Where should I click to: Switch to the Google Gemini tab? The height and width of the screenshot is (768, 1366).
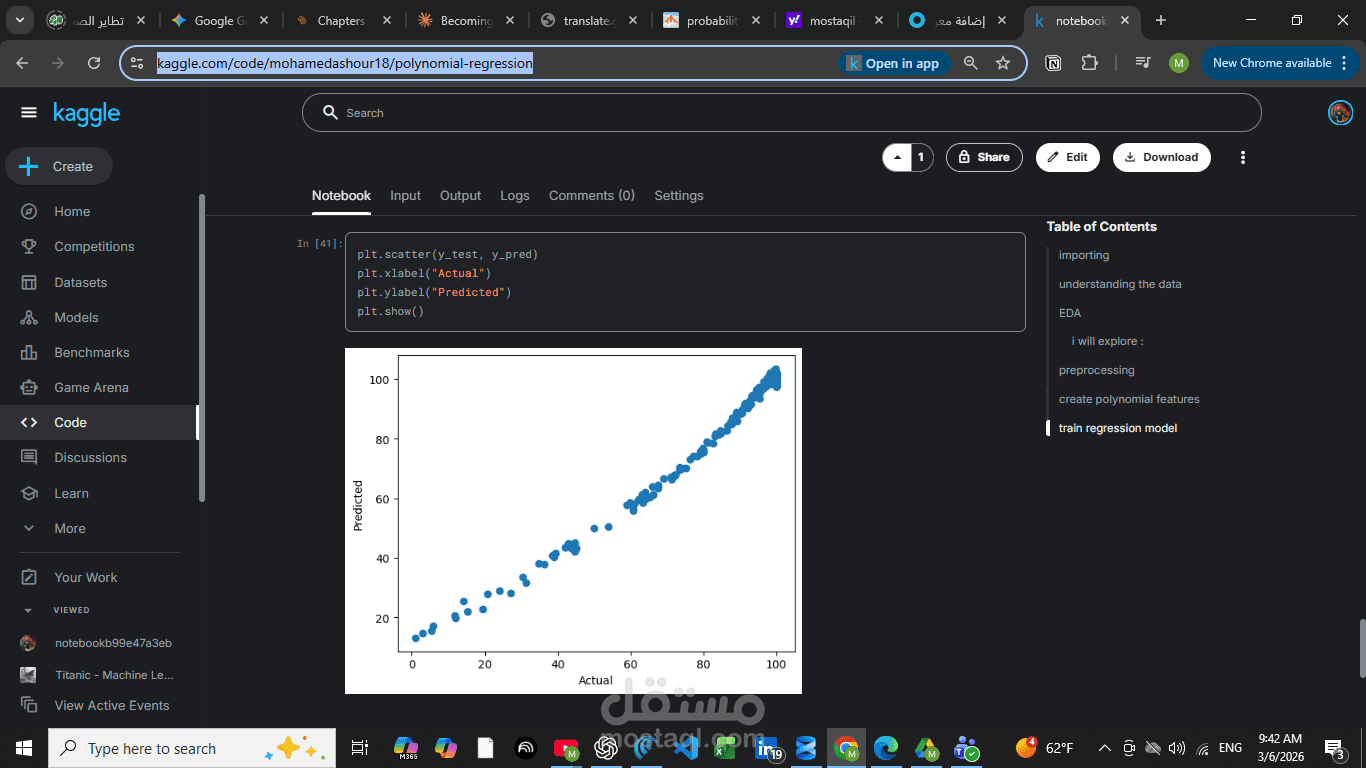[219, 20]
